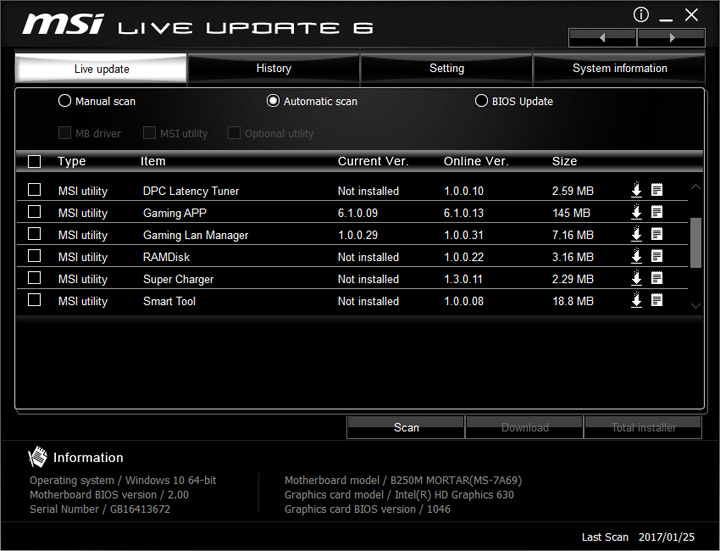Download the Gaming APP update
The image size is (720, 551).
pos(636,212)
